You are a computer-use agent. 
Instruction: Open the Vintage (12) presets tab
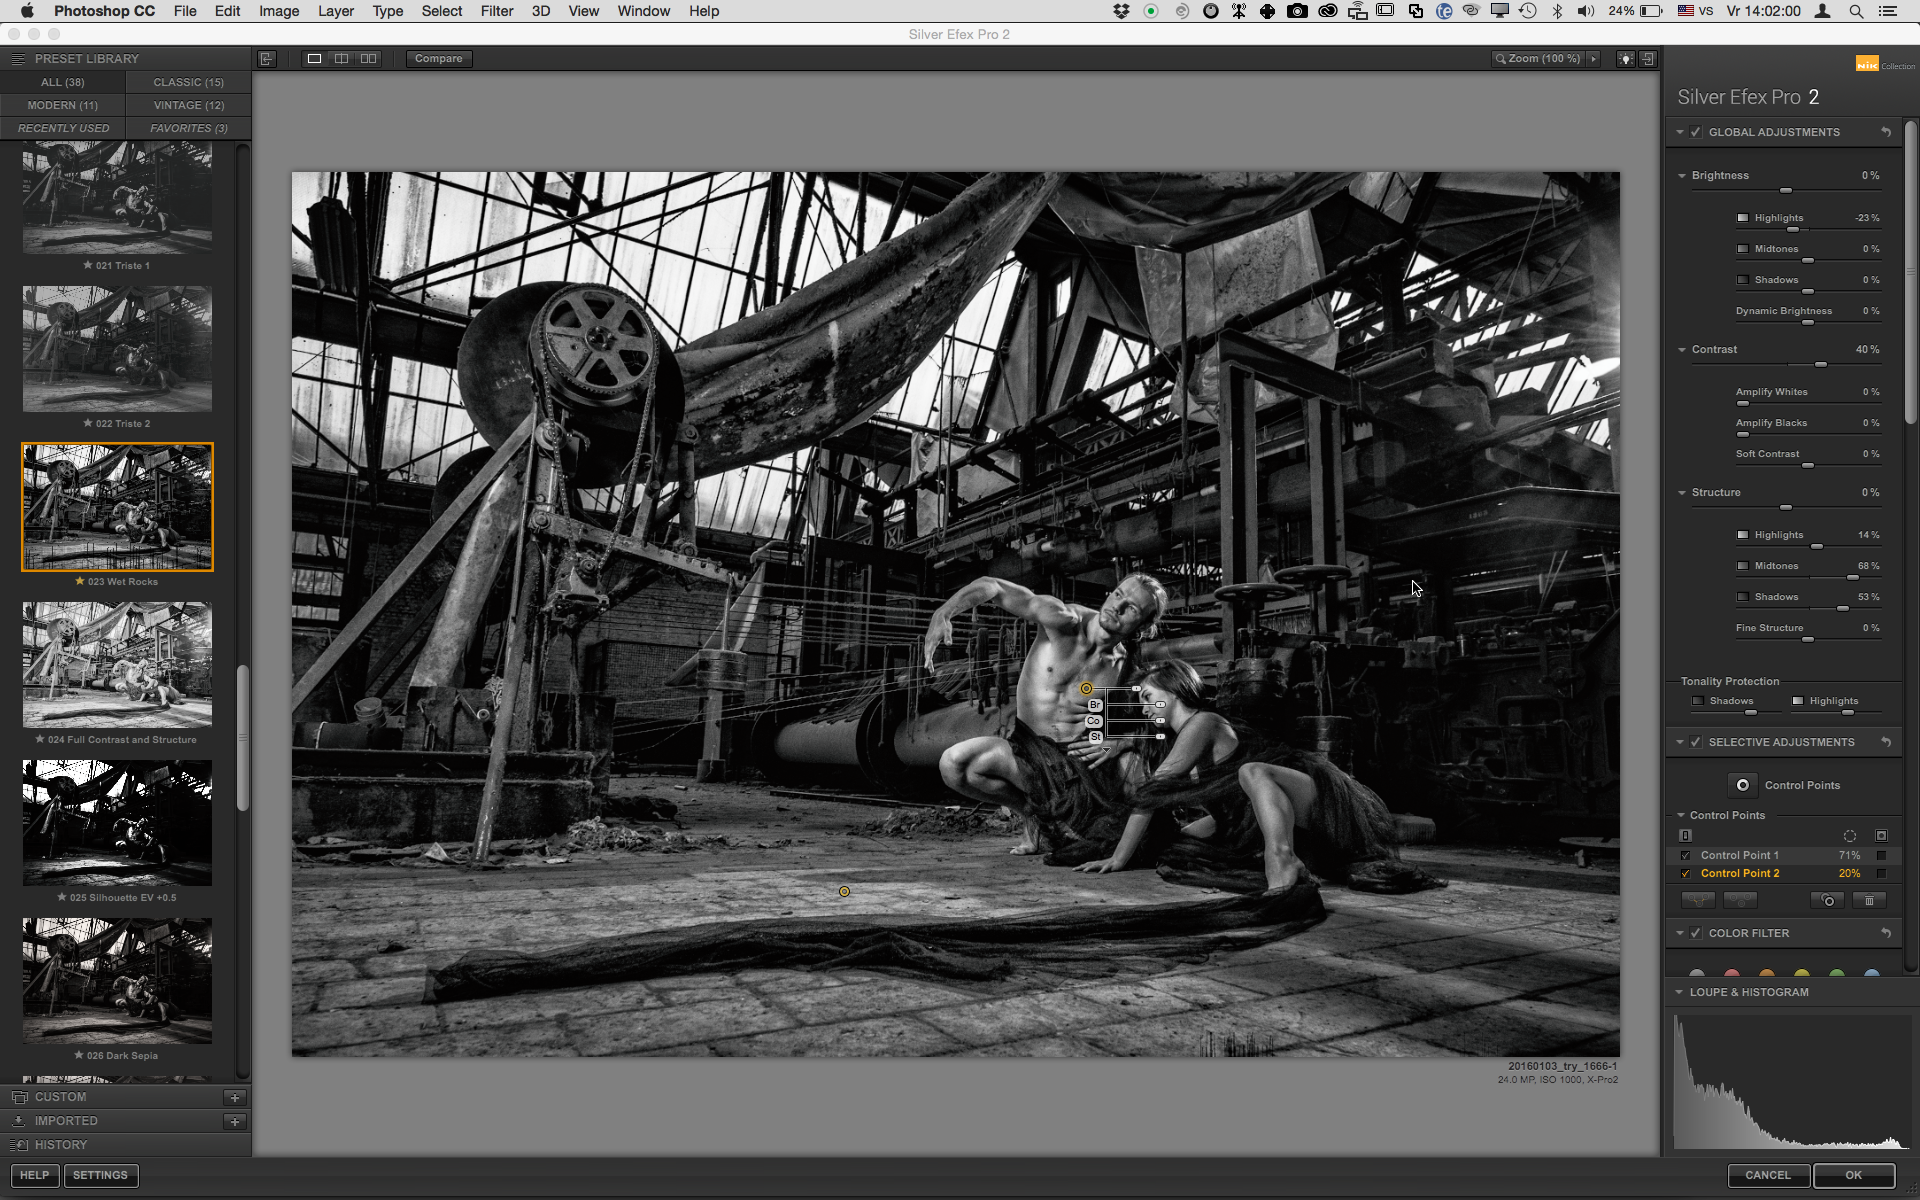pos(188,105)
